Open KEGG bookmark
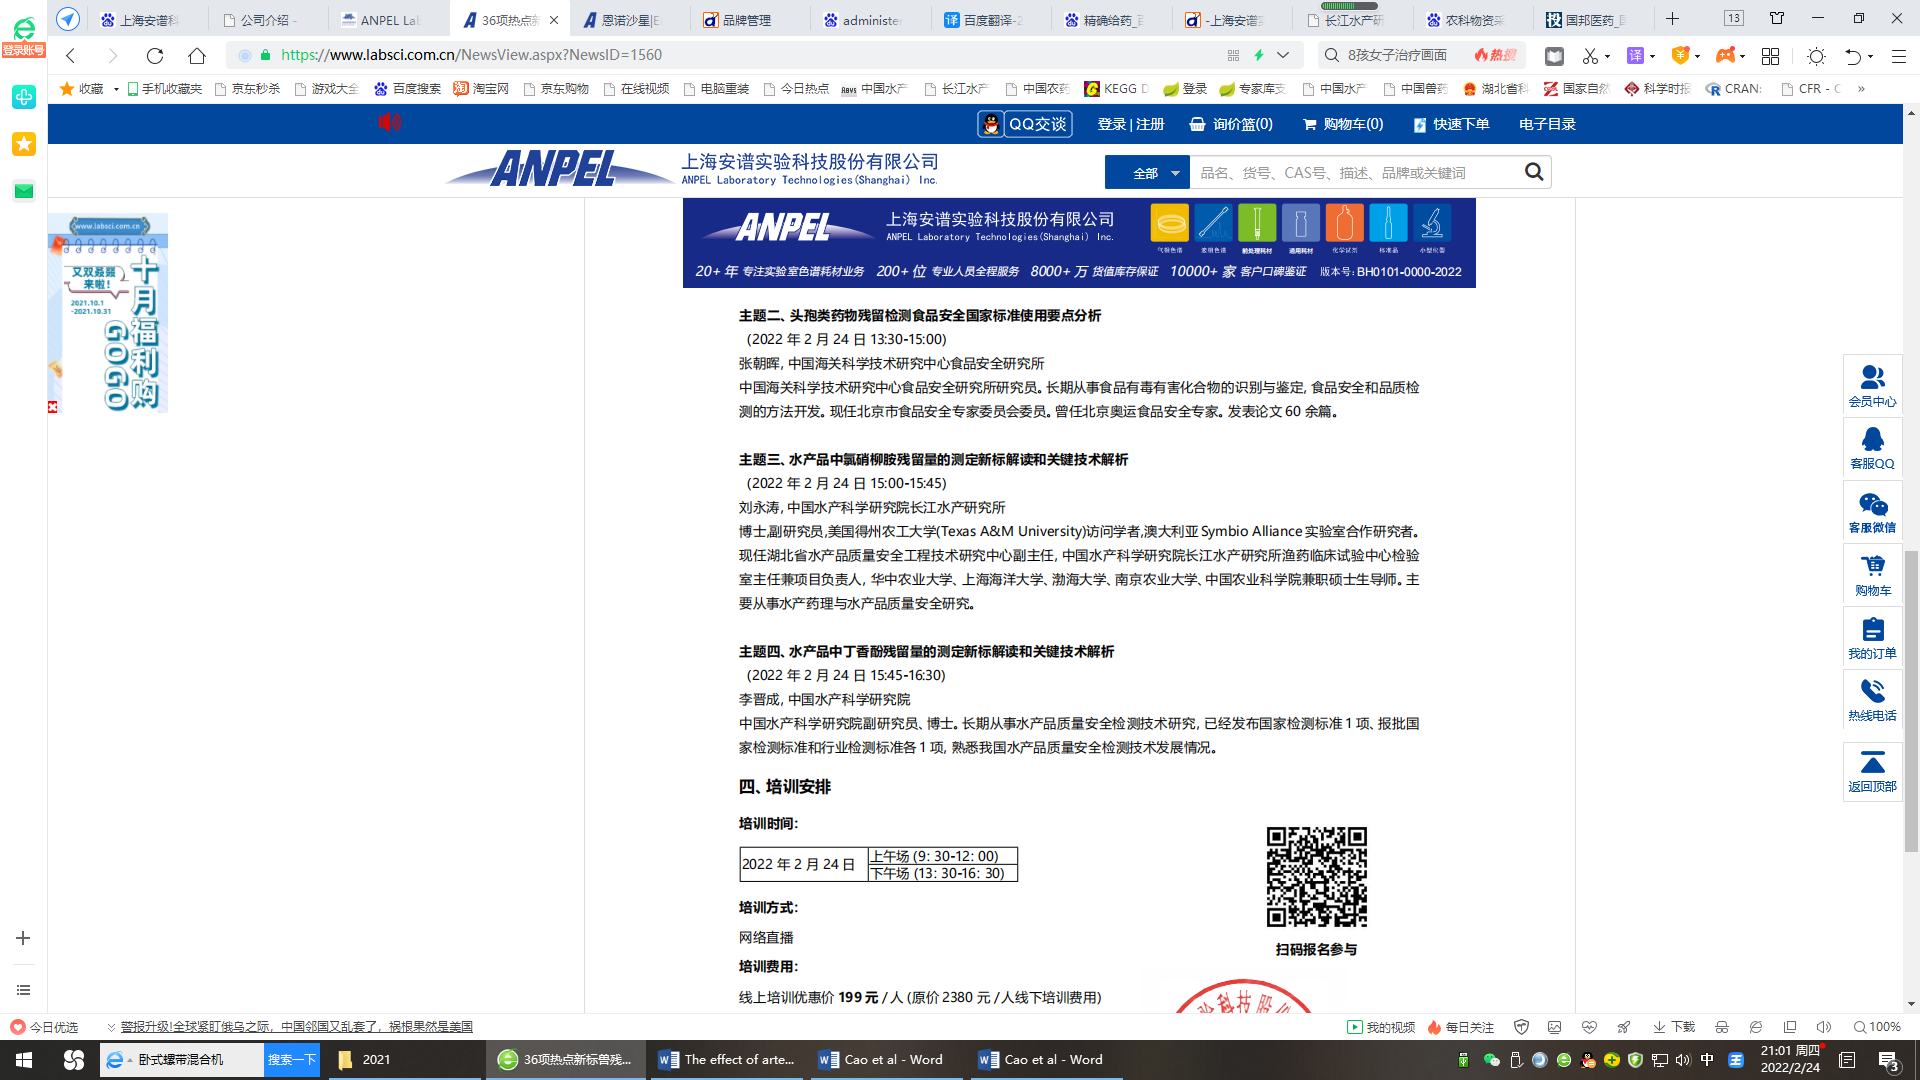Viewport: 1920px width, 1080px height. point(1117,89)
